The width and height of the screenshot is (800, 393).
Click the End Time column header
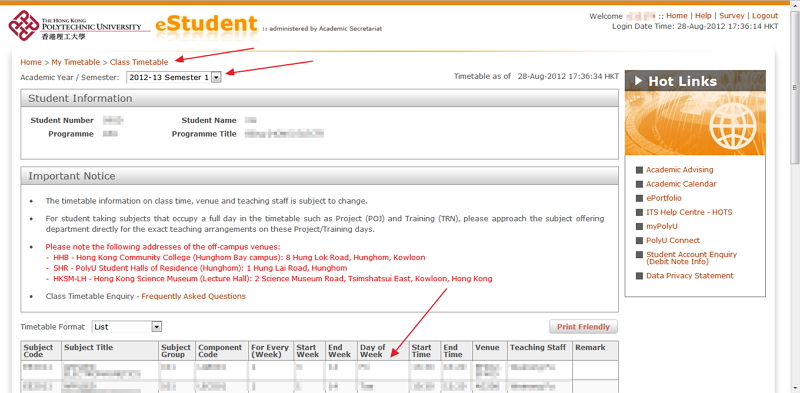pos(456,351)
